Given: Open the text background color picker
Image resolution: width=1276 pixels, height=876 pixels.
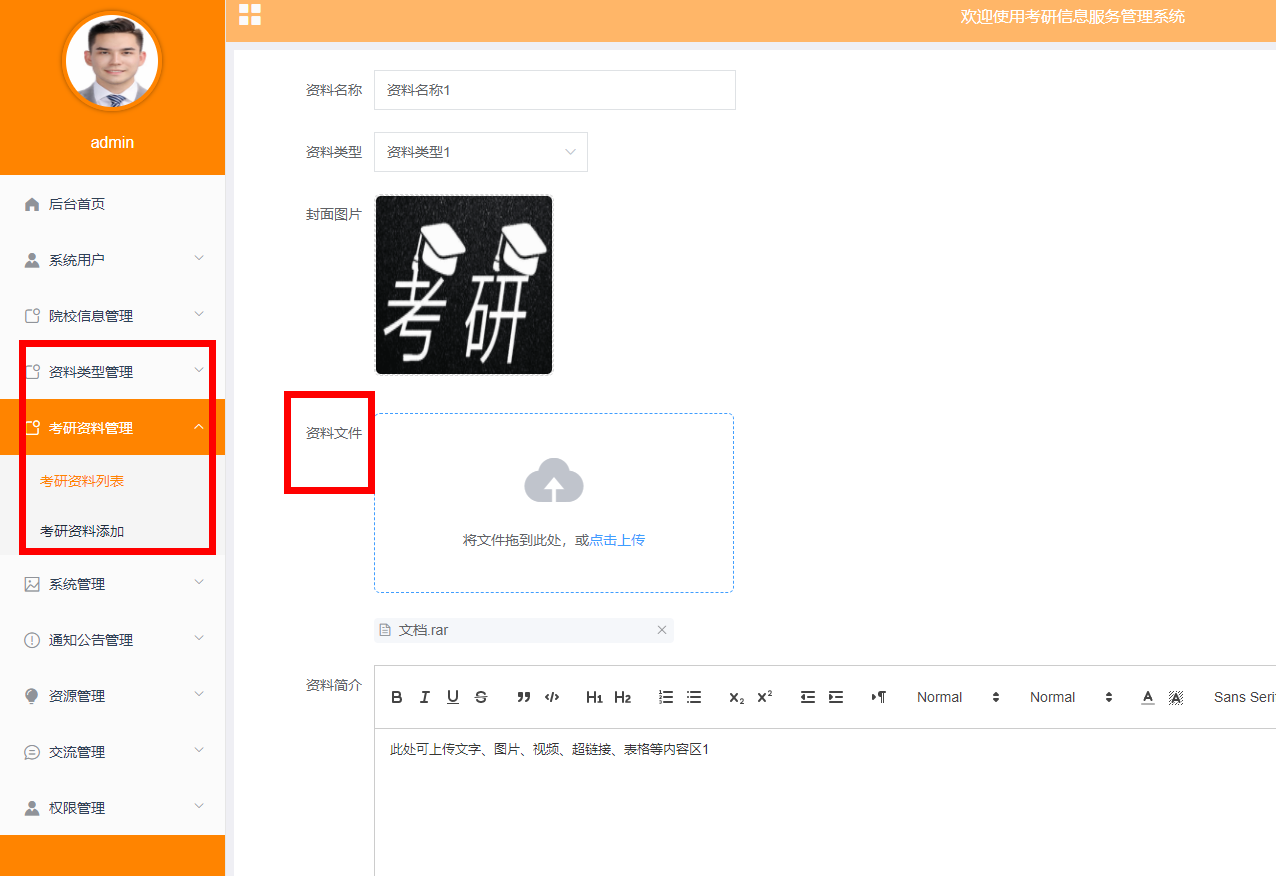Looking at the screenshot, I should (1176, 697).
